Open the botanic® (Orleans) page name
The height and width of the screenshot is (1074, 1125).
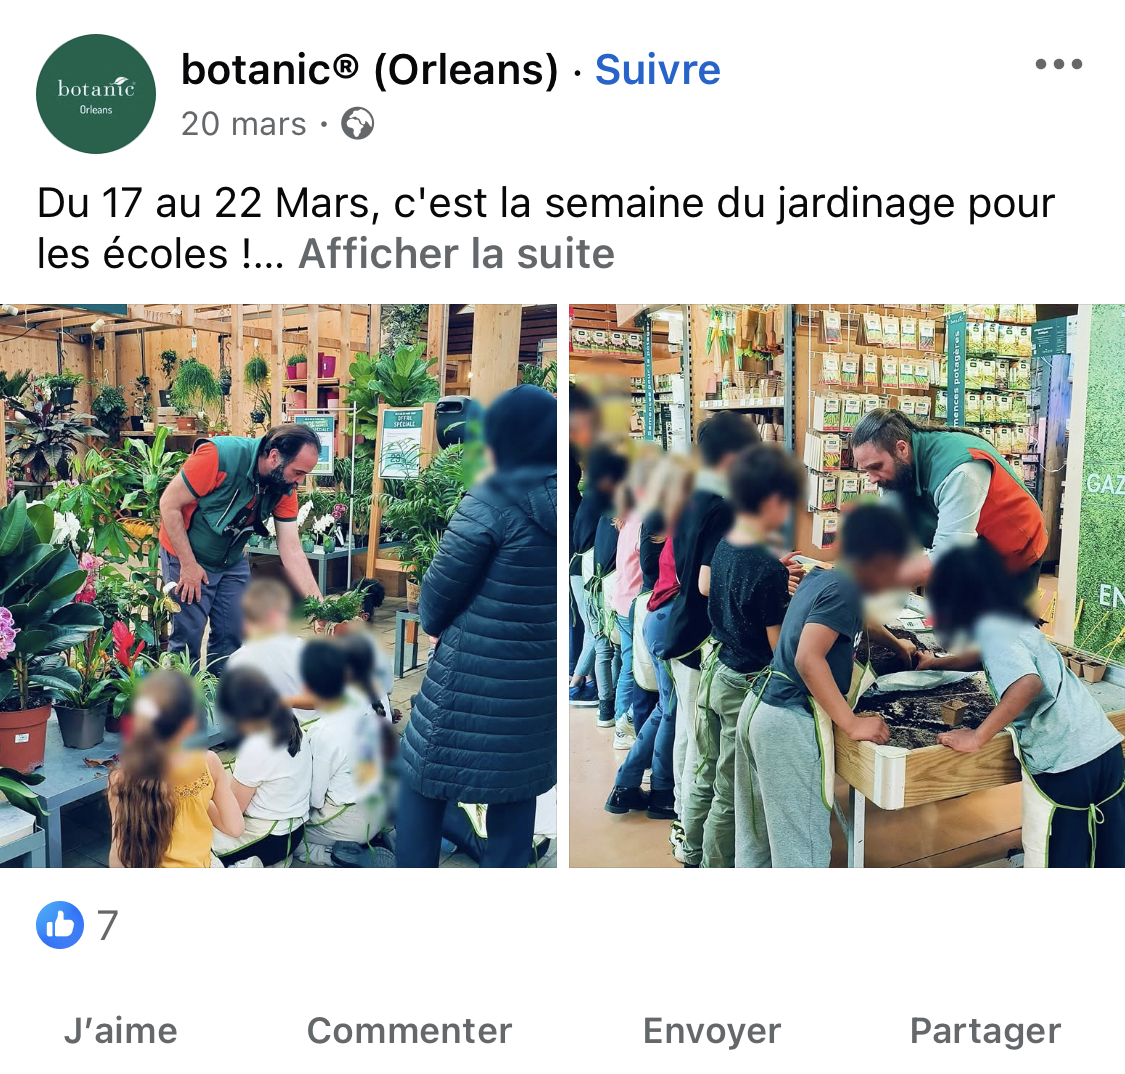click(369, 70)
